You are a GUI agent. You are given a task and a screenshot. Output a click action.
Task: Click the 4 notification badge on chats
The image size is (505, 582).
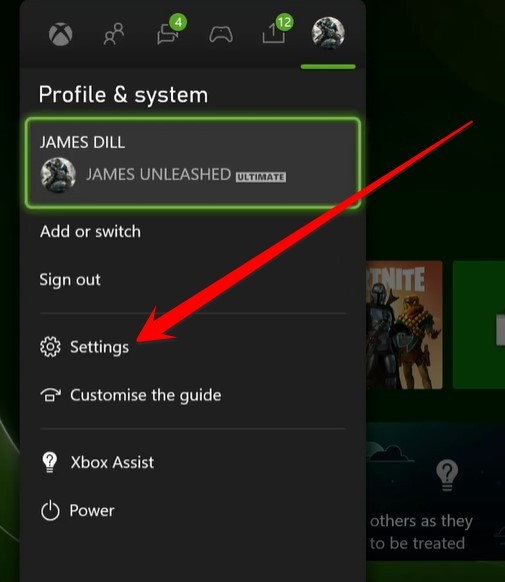[x=178, y=23]
